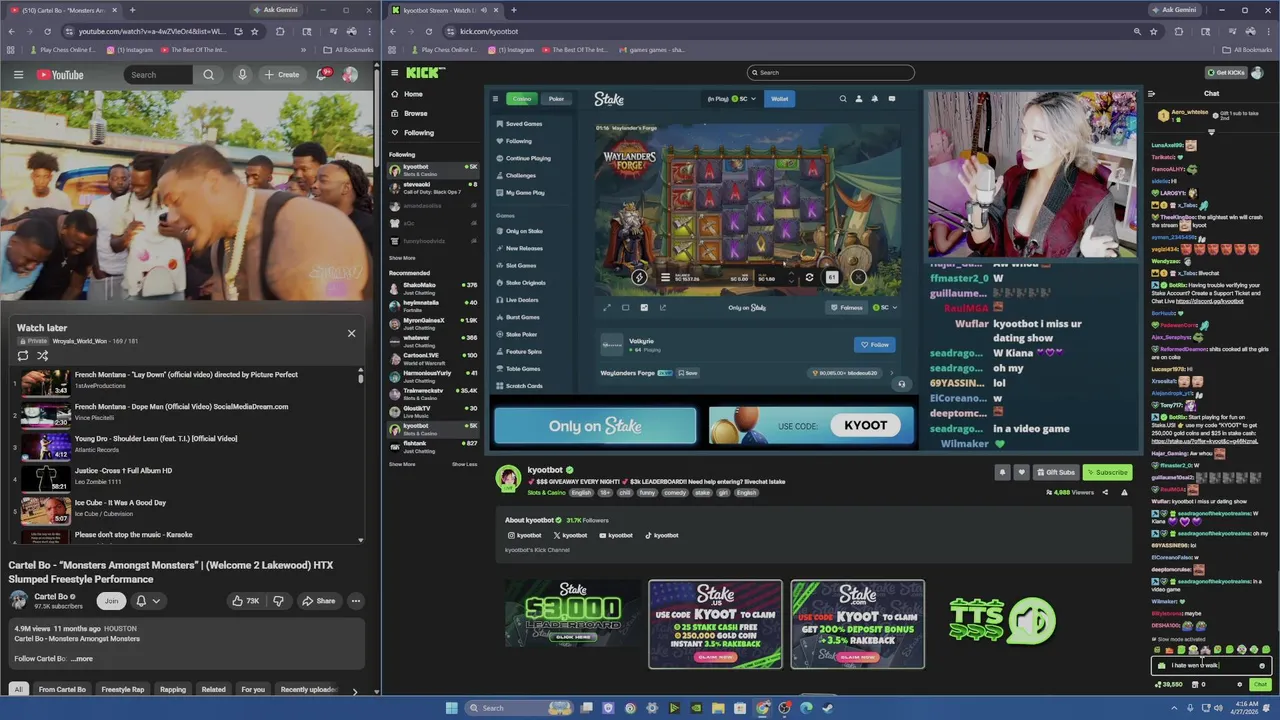Toggle shuffle on the Watch later playlist
This screenshot has width=1280, height=720.
click(42, 355)
